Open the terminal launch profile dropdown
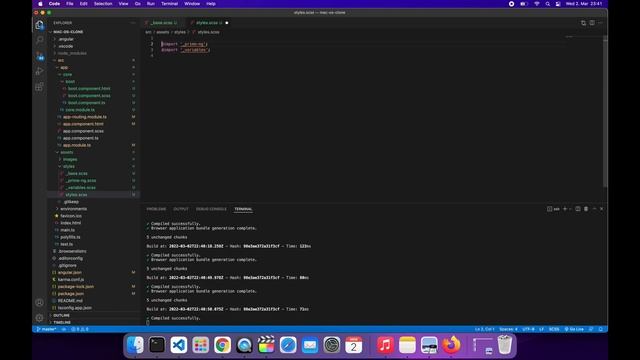The height and width of the screenshot is (360, 640). [x=570, y=209]
